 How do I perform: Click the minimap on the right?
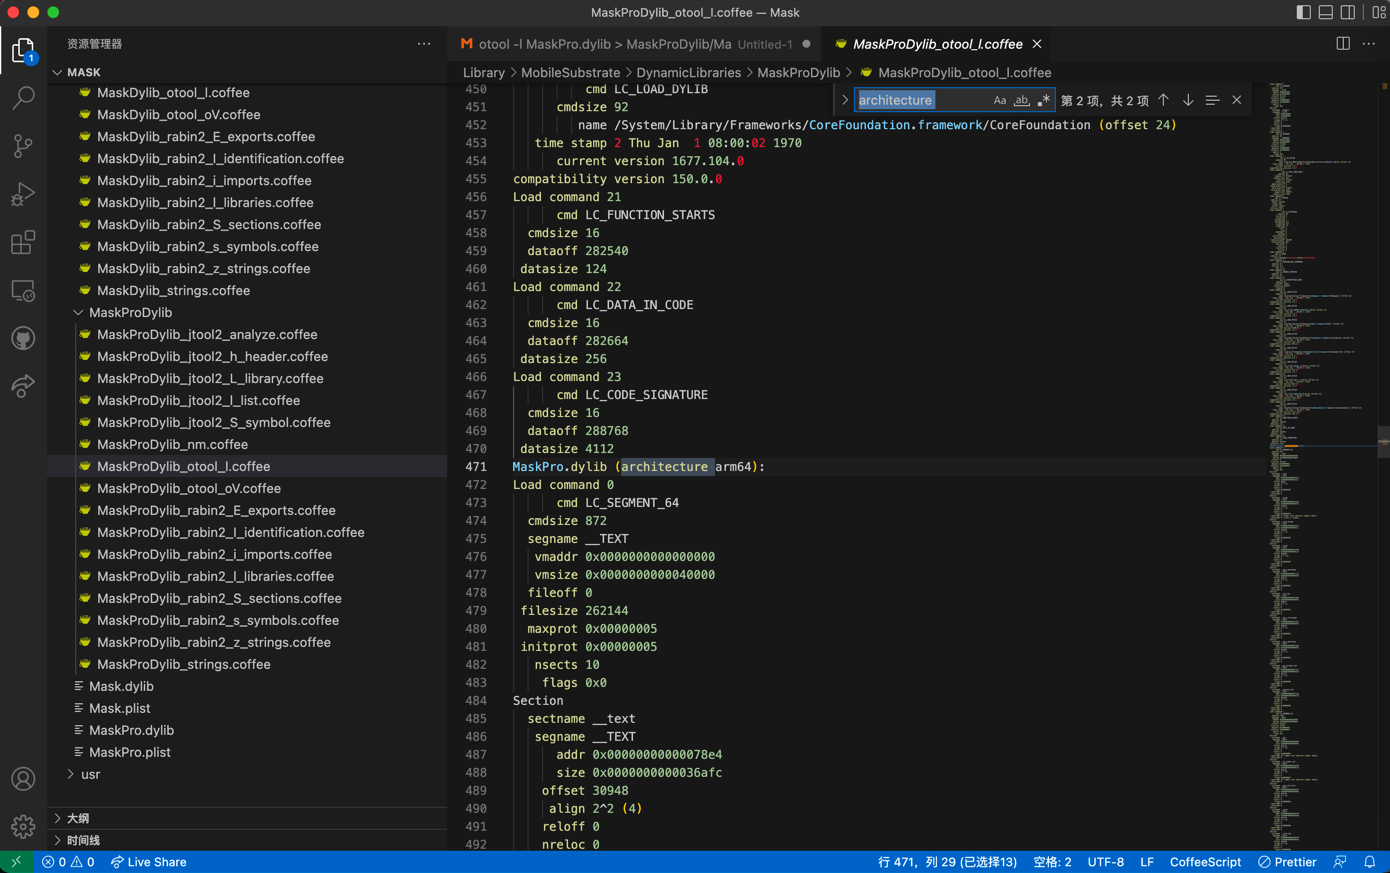pos(1324,466)
